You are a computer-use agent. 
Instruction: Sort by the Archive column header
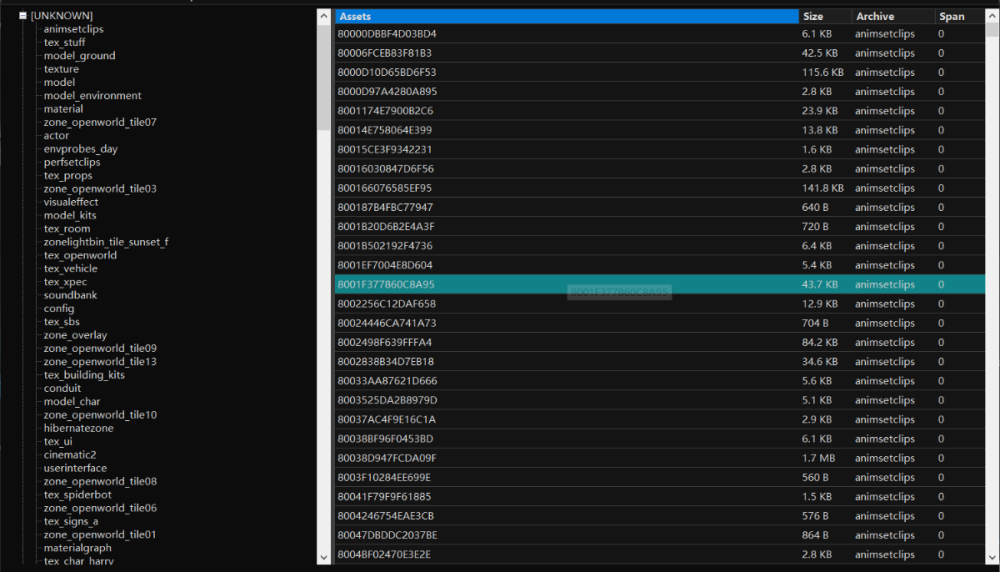tap(893, 17)
